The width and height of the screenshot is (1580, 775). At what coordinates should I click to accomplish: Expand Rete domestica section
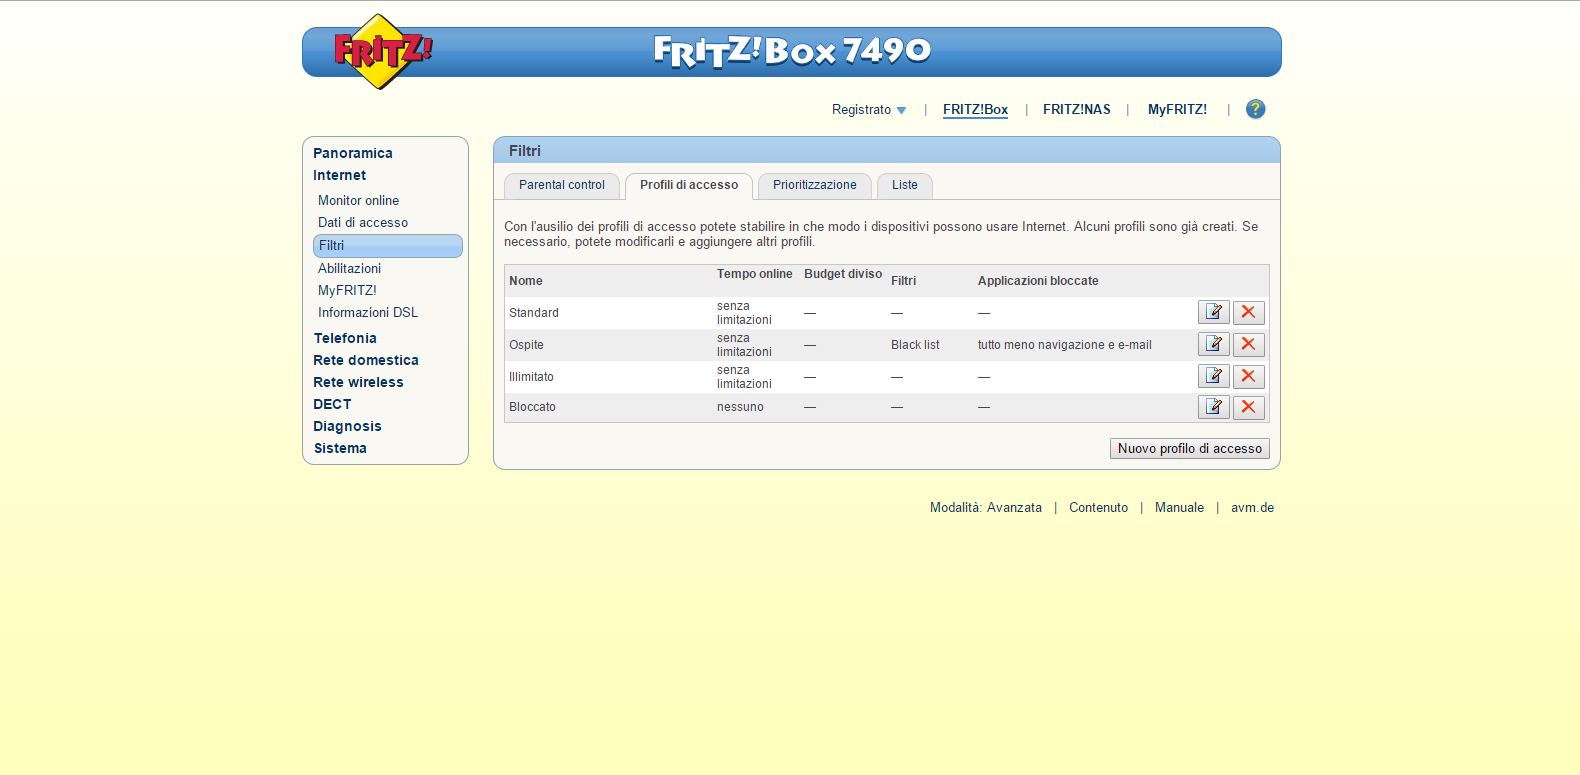click(x=366, y=360)
